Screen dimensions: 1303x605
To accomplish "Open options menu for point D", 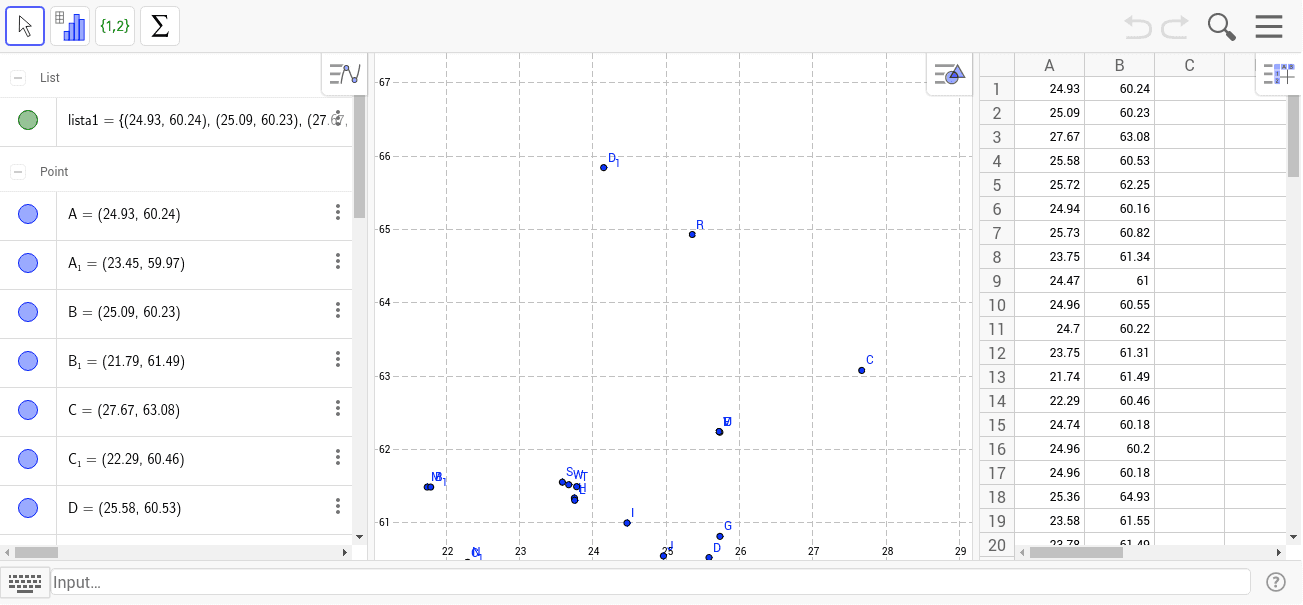I will (x=338, y=506).
